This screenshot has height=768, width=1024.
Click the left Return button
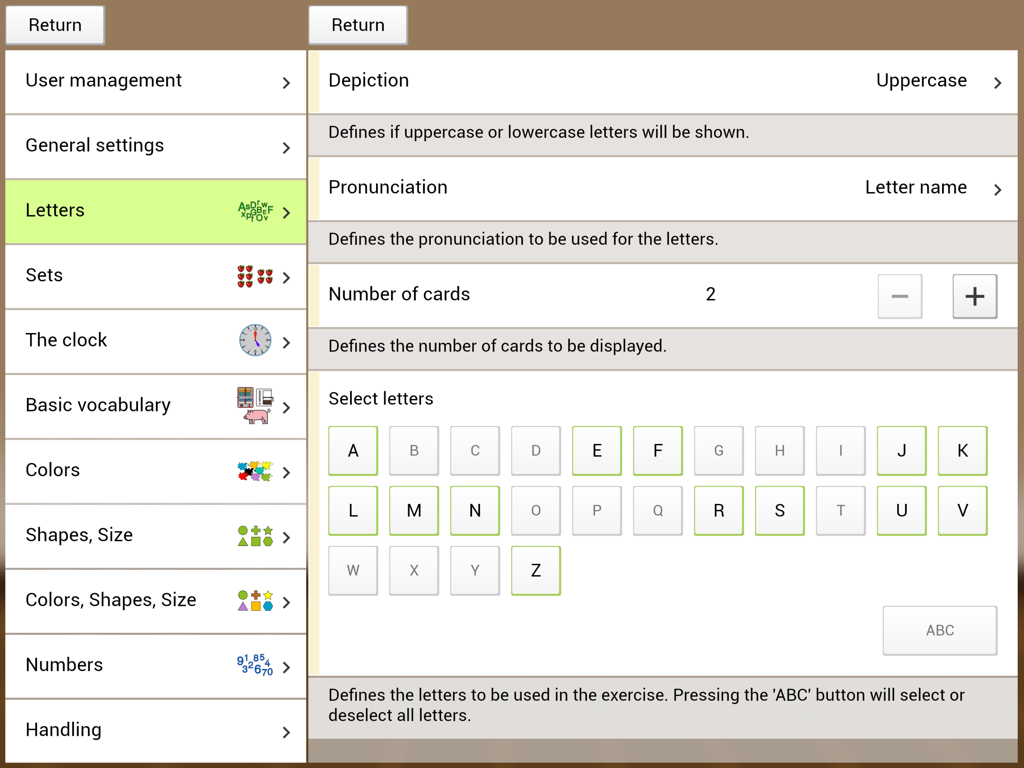[x=54, y=24]
